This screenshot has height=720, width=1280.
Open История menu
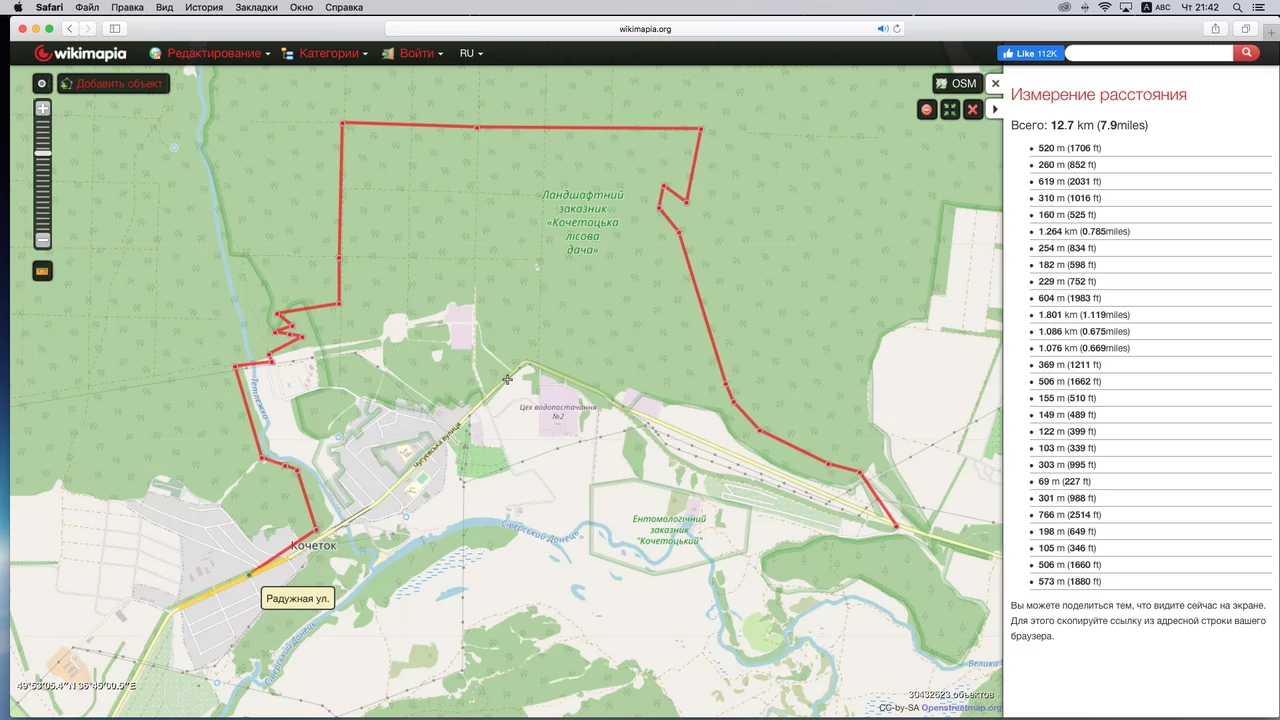click(204, 7)
